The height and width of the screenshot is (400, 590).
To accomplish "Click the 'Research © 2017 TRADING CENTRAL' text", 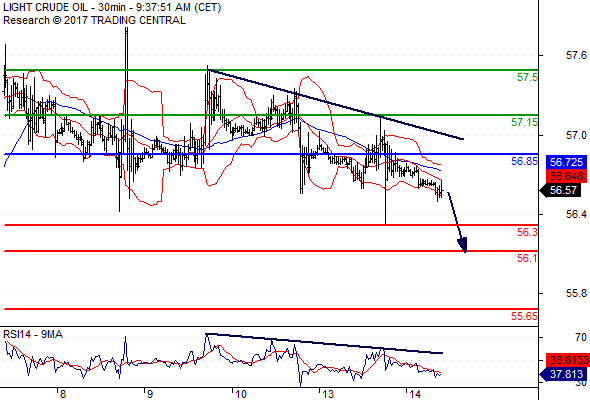I will pyautogui.click(x=94, y=20).
